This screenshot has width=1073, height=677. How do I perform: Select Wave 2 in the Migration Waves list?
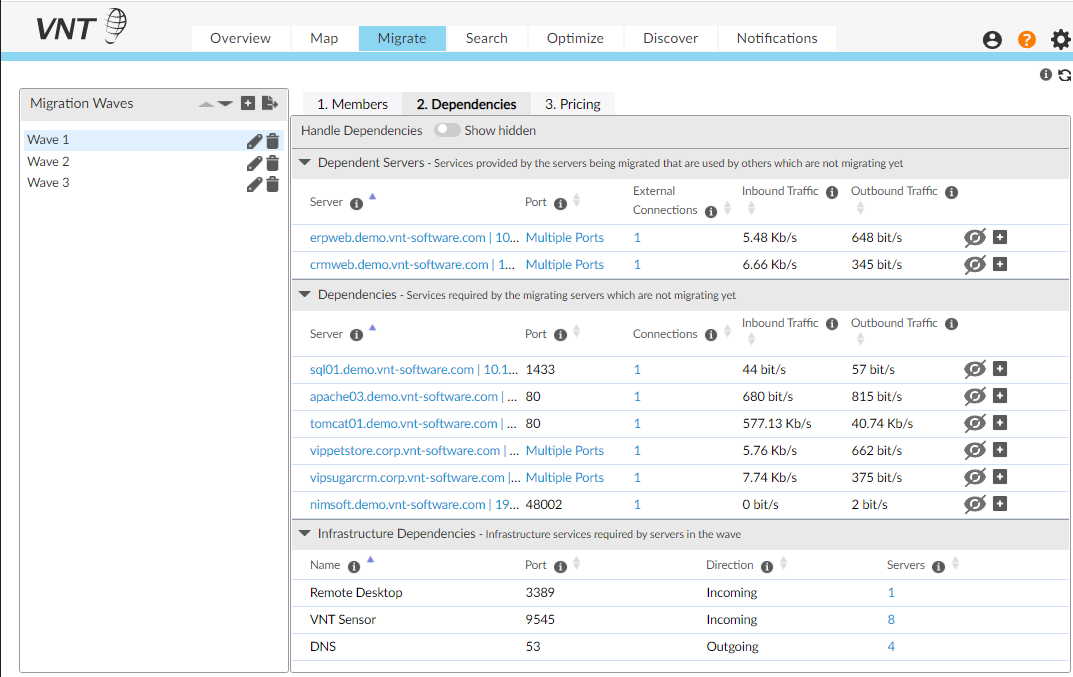point(48,161)
